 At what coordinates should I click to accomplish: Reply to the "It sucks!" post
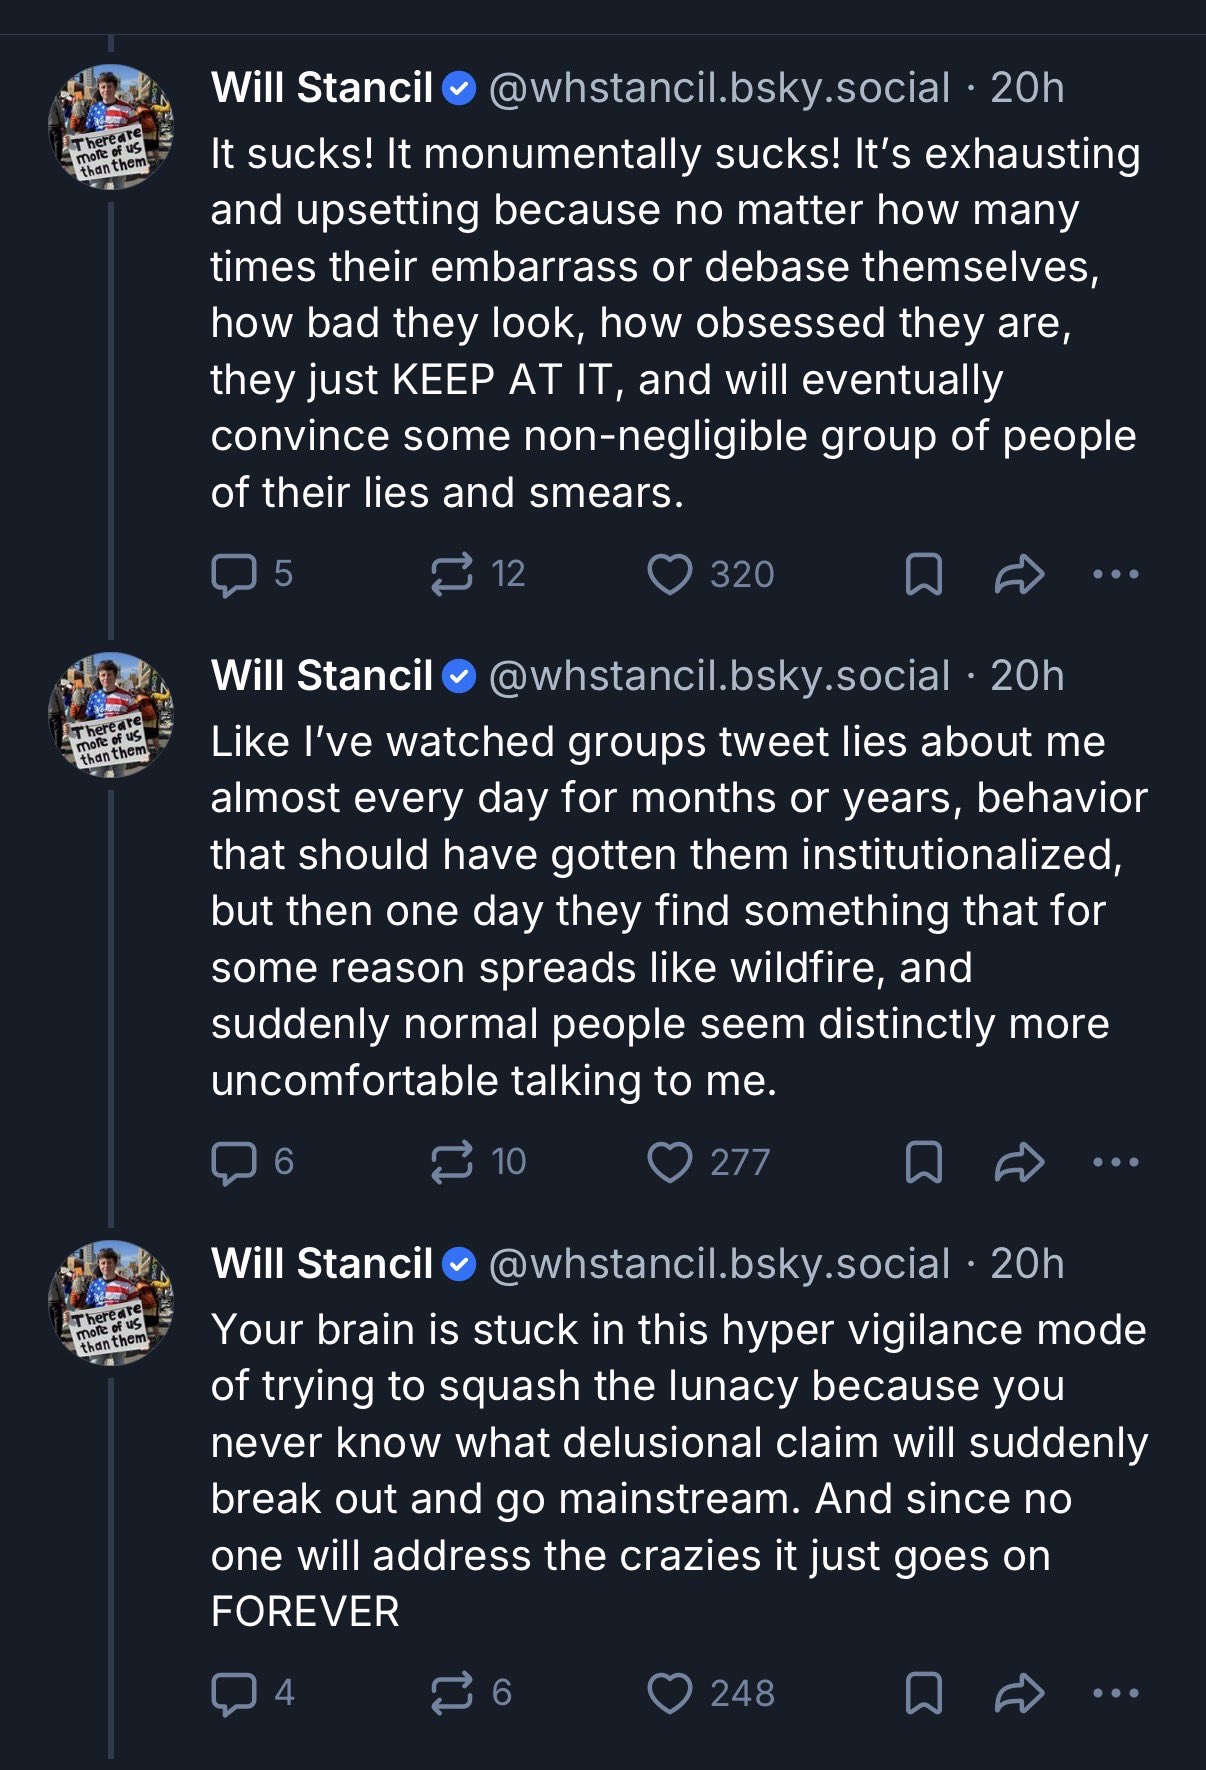tap(234, 575)
